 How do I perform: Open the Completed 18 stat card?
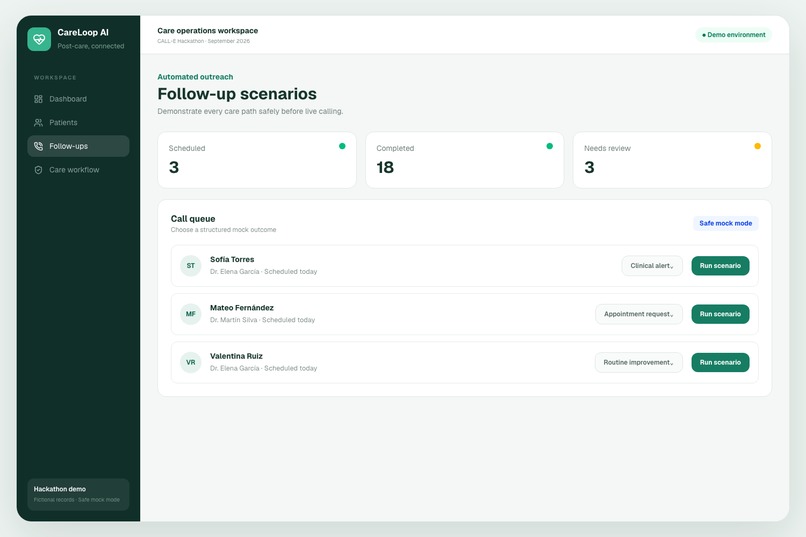(x=465, y=160)
